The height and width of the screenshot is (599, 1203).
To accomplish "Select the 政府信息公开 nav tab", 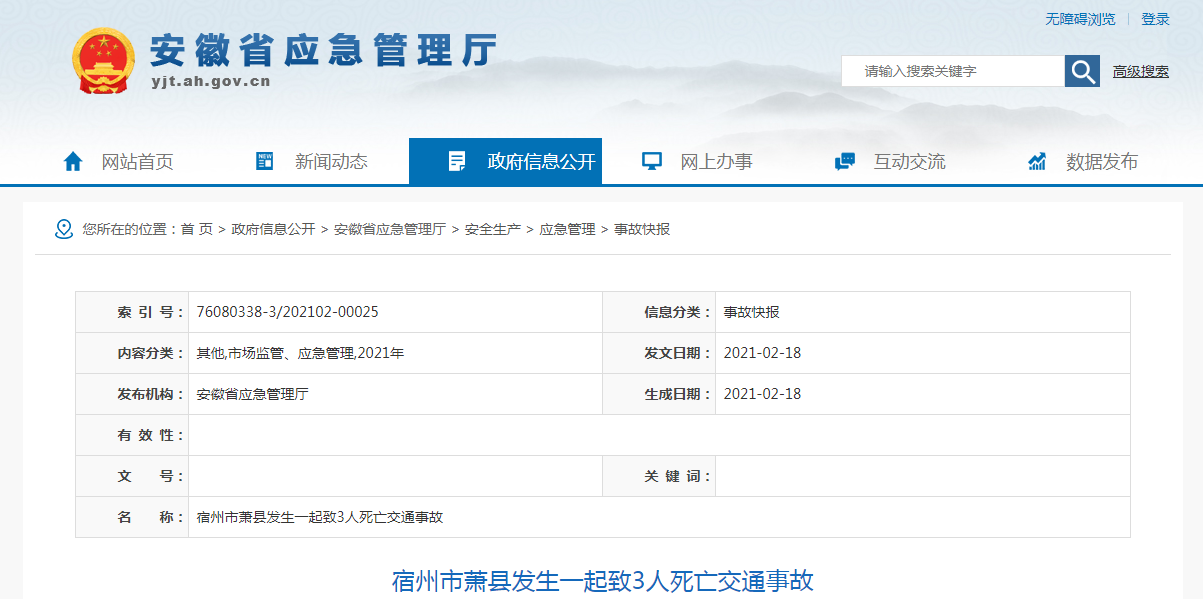I will tap(505, 161).
